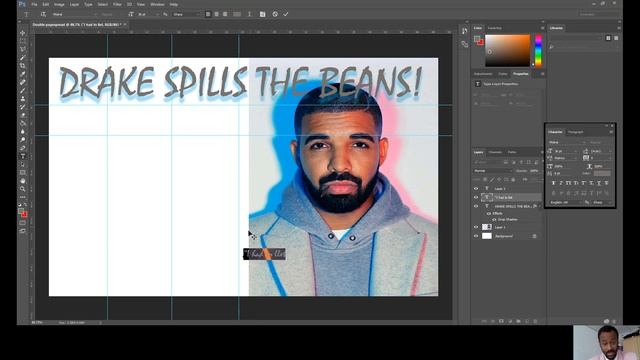640x360 pixels.
Task: Open the Character panel toggle in options bar
Action: (262, 14)
